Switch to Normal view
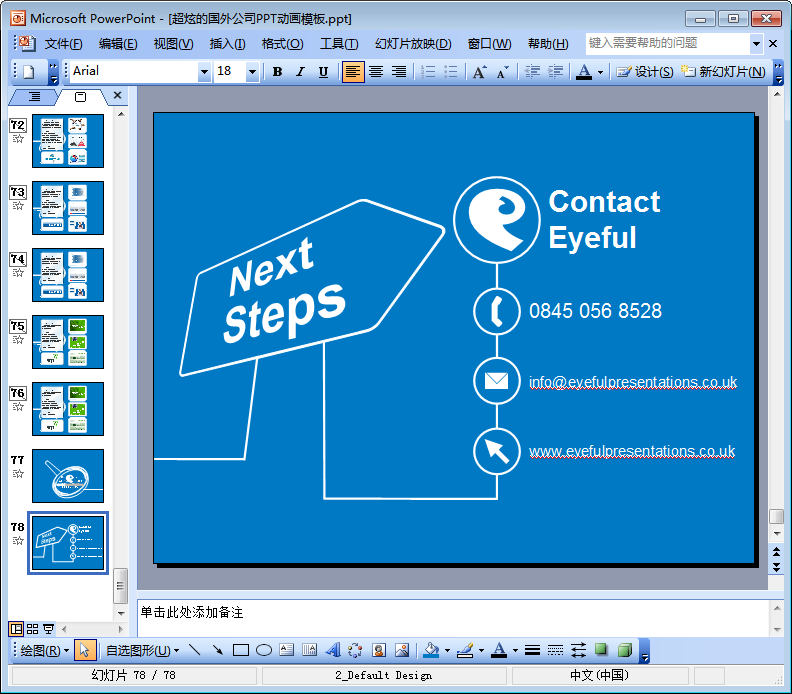Image resolution: width=792 pixels, height=694 pixels. point(16,629)
